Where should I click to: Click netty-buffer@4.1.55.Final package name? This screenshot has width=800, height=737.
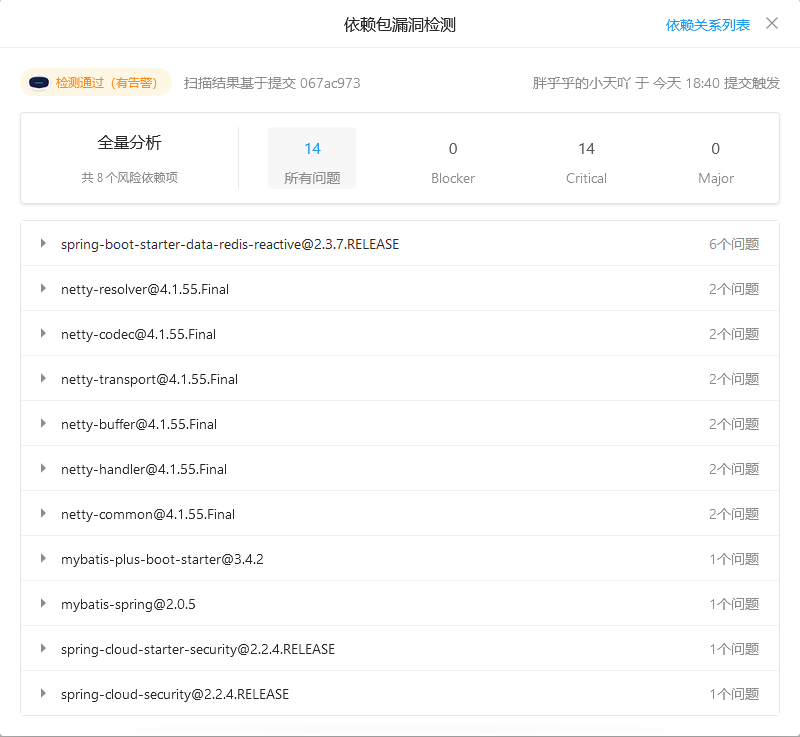(x=139, y=424)
